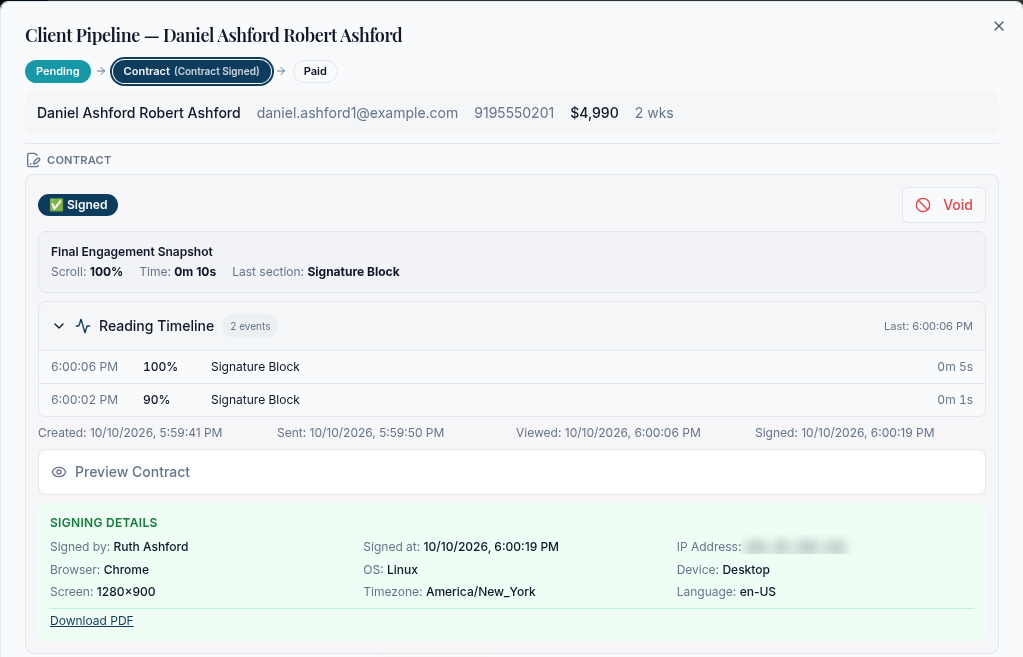
Task: Click Final Engagement Snapshot heading
Action: 132,252
